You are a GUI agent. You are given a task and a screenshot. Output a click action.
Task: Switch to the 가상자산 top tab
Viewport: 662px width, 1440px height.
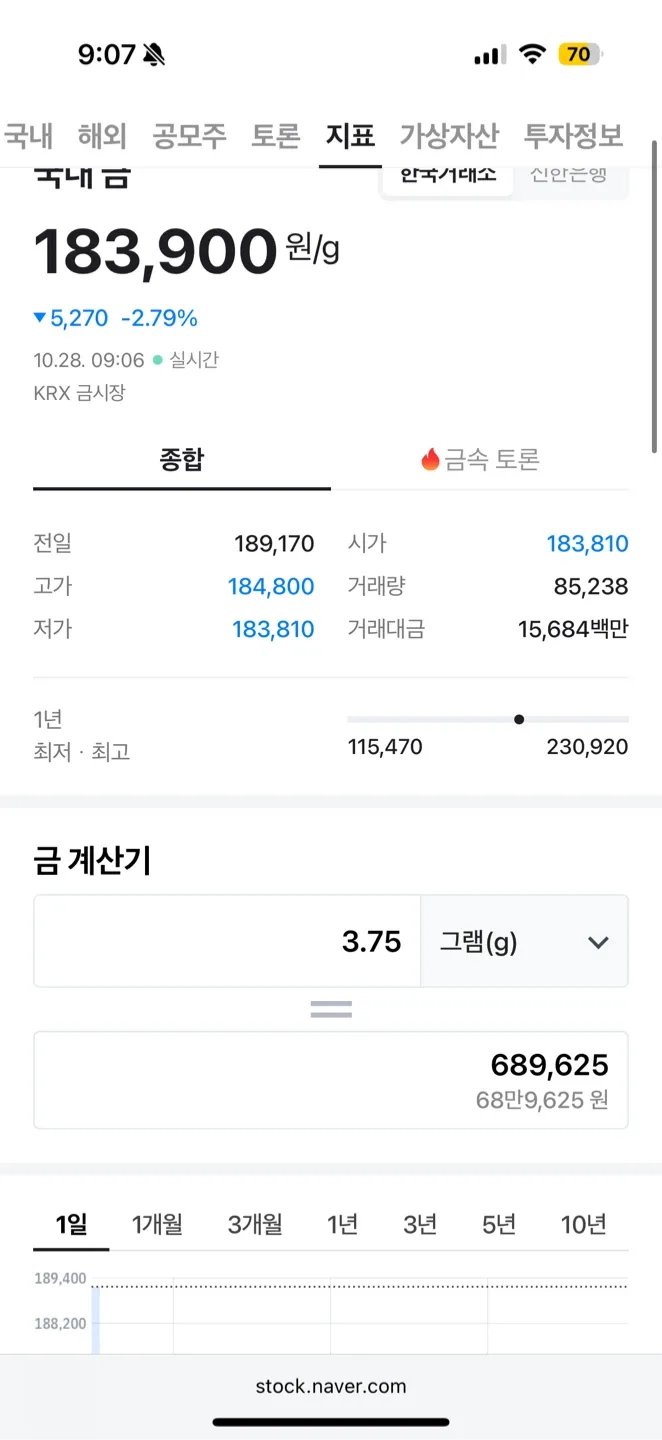pos(448,136)
